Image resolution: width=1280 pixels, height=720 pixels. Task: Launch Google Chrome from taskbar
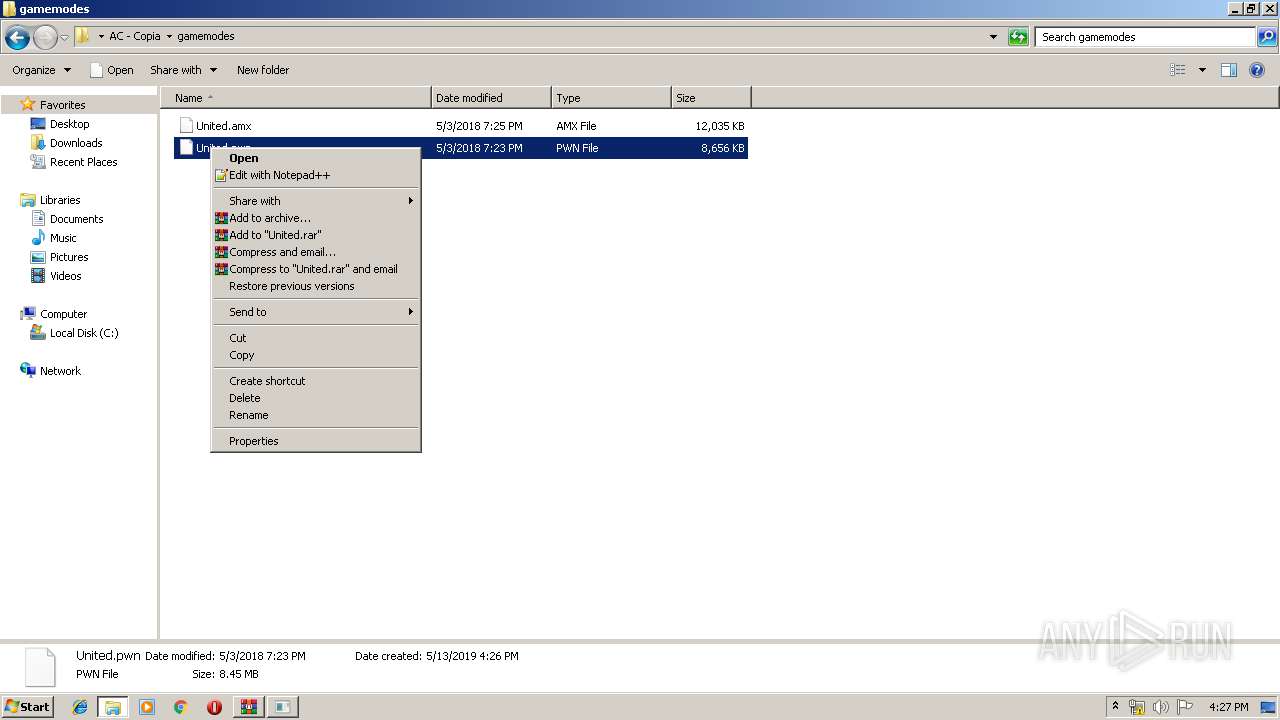click(x=181, y=707)
